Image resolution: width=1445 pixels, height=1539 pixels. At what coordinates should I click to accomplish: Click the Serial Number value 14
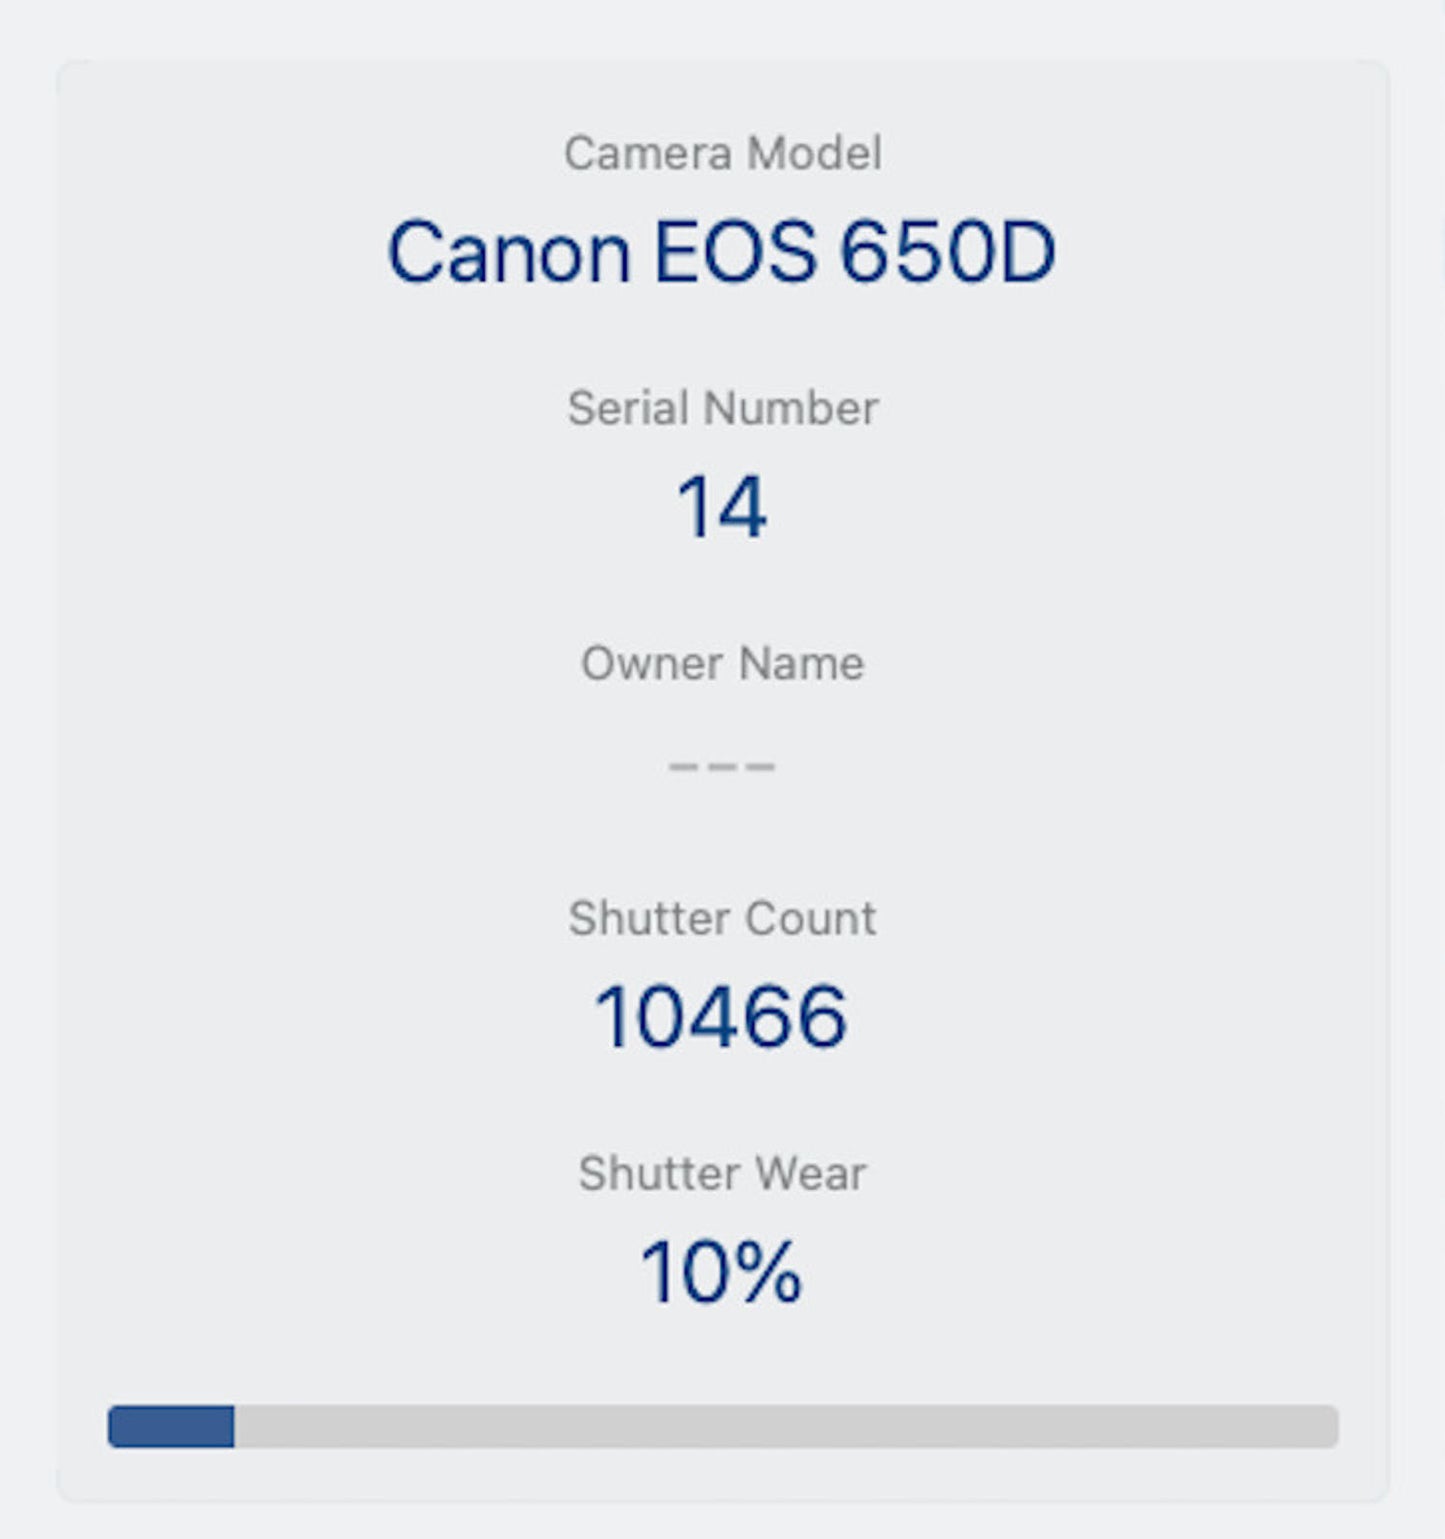click(x=722, y=507)
